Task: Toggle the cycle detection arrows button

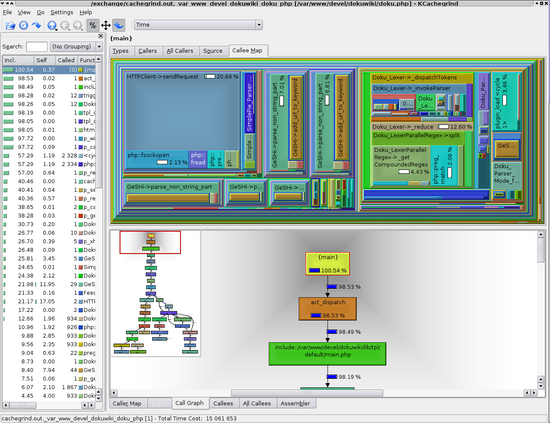Action: tap(106, 25)
